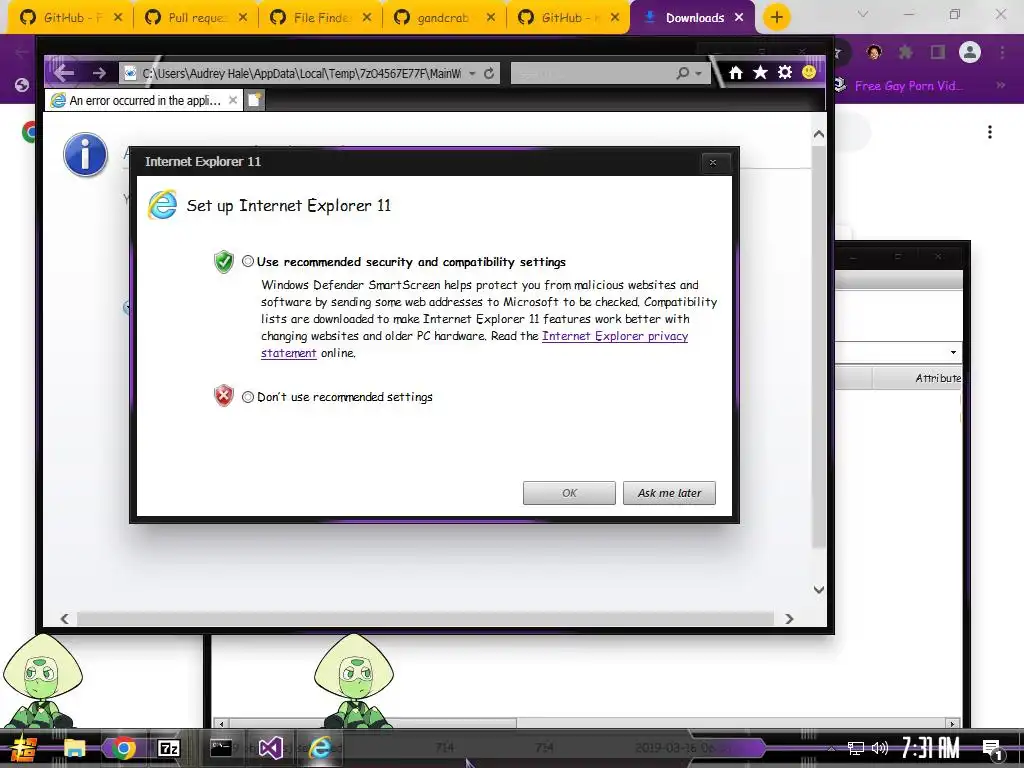Click left arrow of IE horizontal scrollbar
The width and height of the screenshot is (1024, 768).
point(64,618)
